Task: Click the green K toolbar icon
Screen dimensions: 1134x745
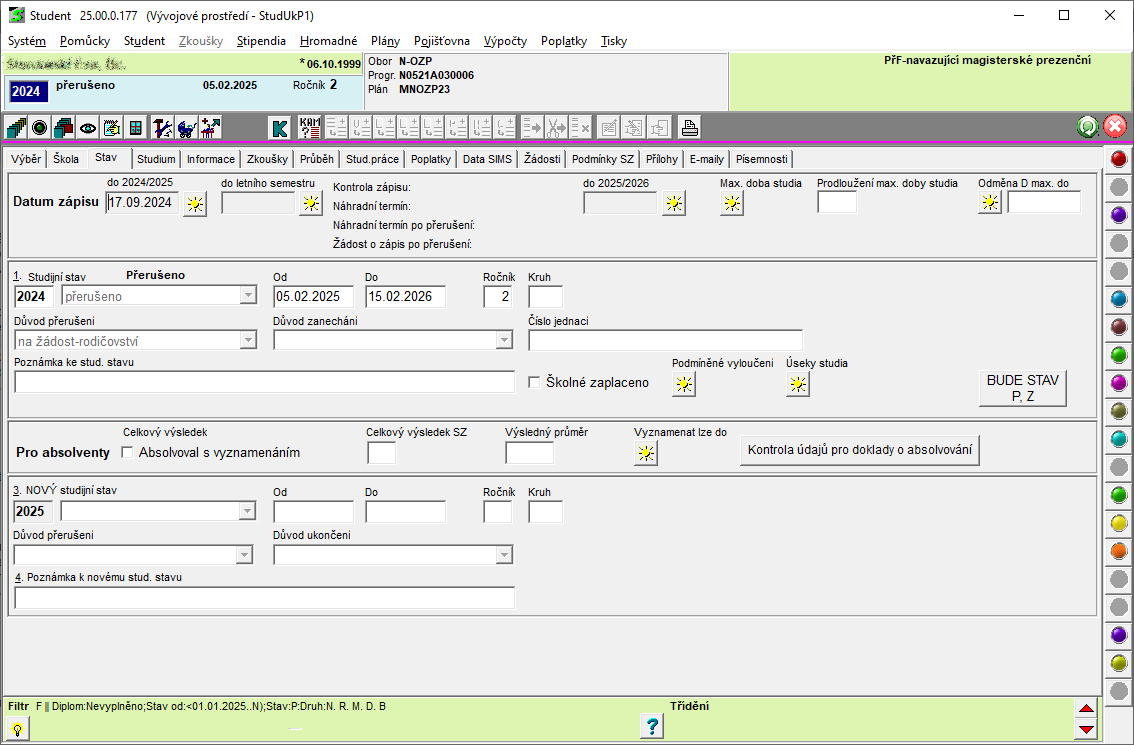Action: point(280,128)
